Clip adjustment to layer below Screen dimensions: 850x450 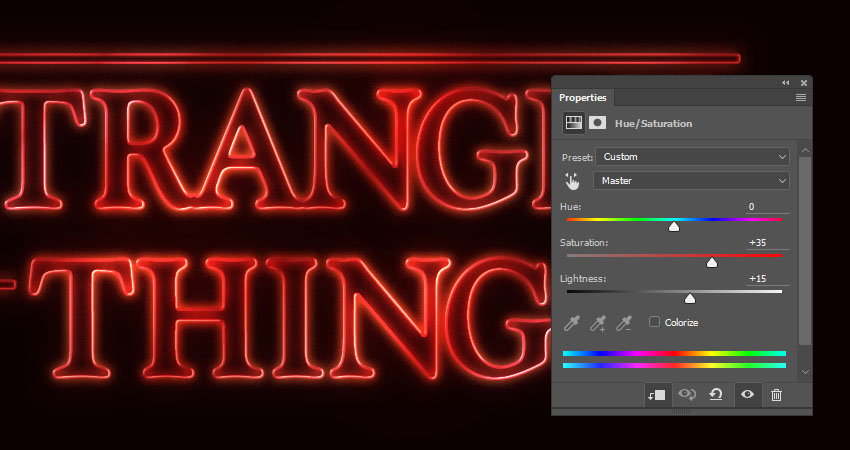coord(657,395)
